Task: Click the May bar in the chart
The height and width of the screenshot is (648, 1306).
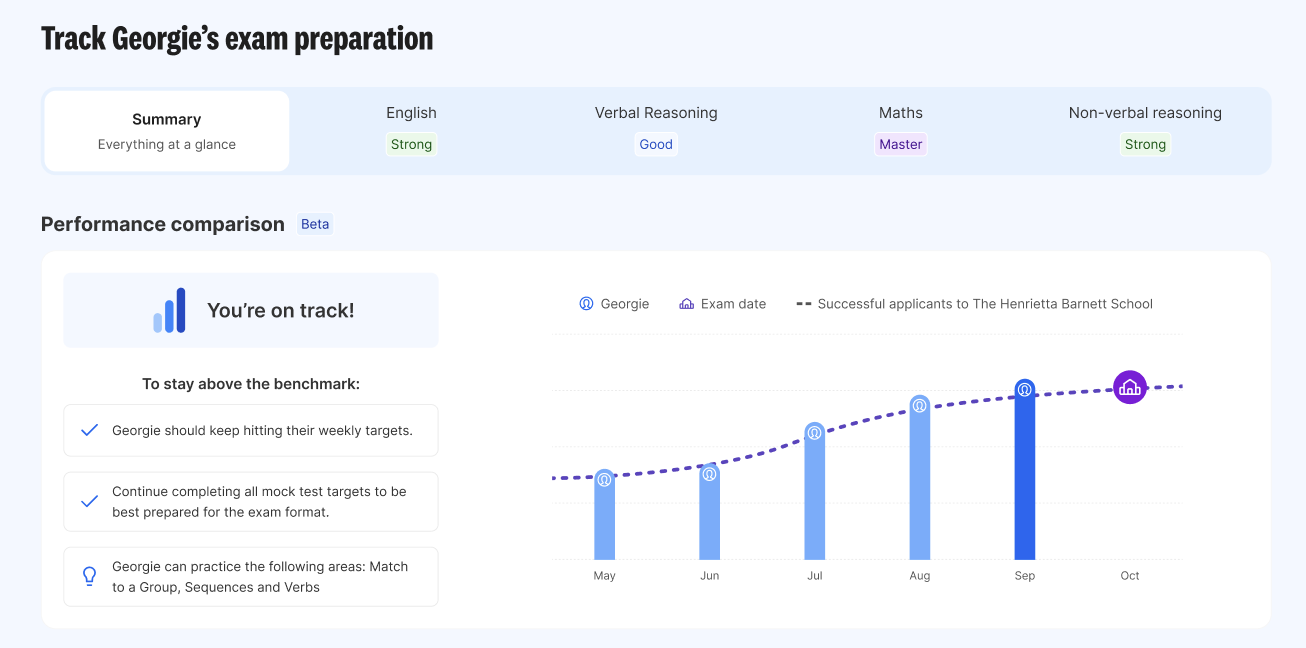Action: click(x=604, y=520)
